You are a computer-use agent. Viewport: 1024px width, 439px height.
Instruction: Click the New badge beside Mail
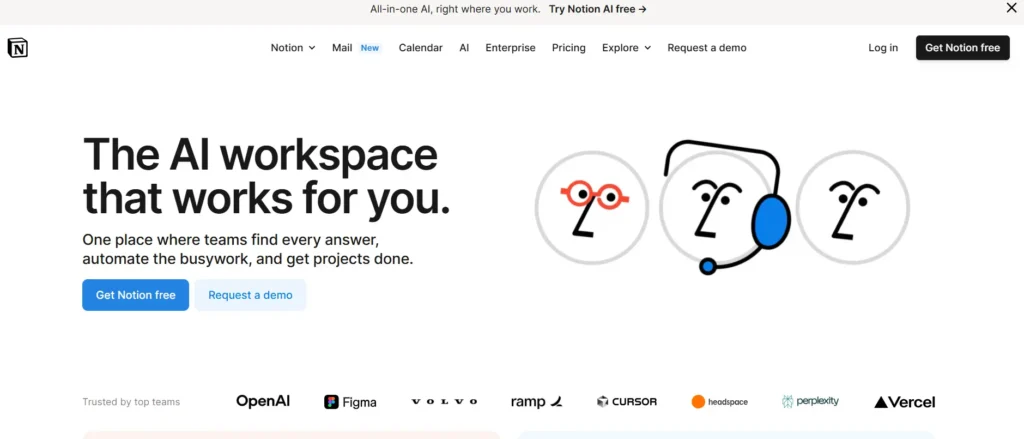tap(370, 48)
